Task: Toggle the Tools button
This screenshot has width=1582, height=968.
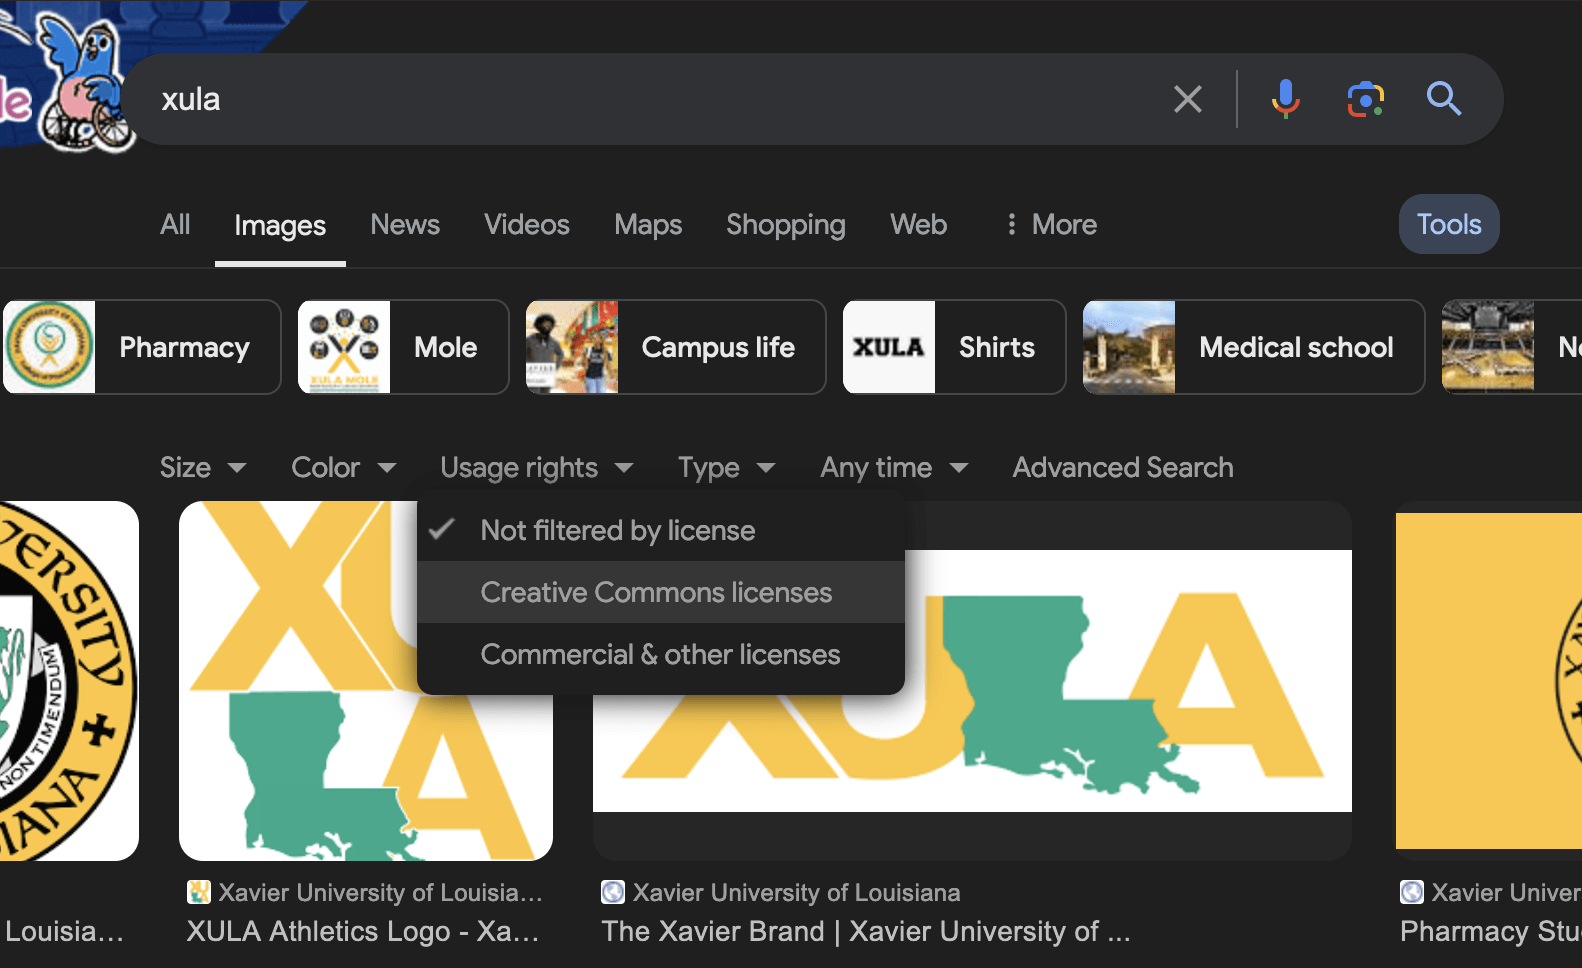Action: pos(1449,224)
